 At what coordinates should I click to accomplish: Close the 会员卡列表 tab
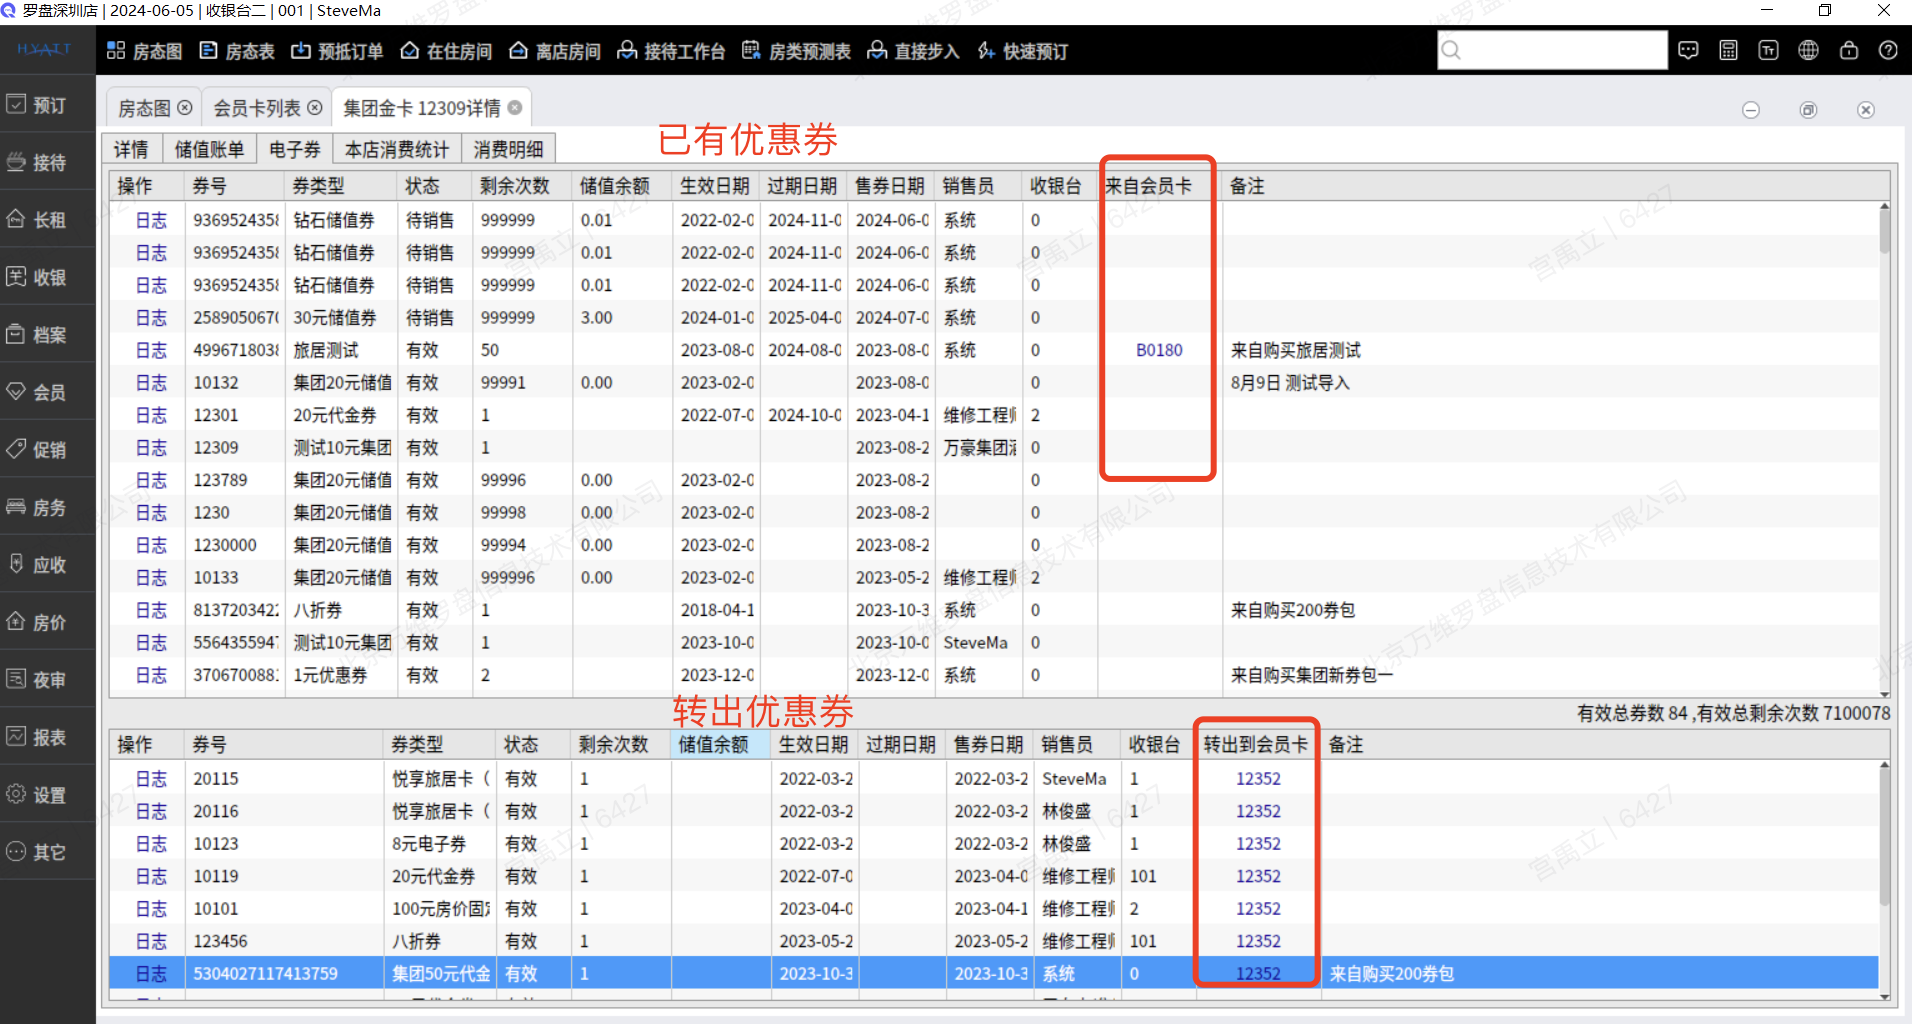(315, 108)
